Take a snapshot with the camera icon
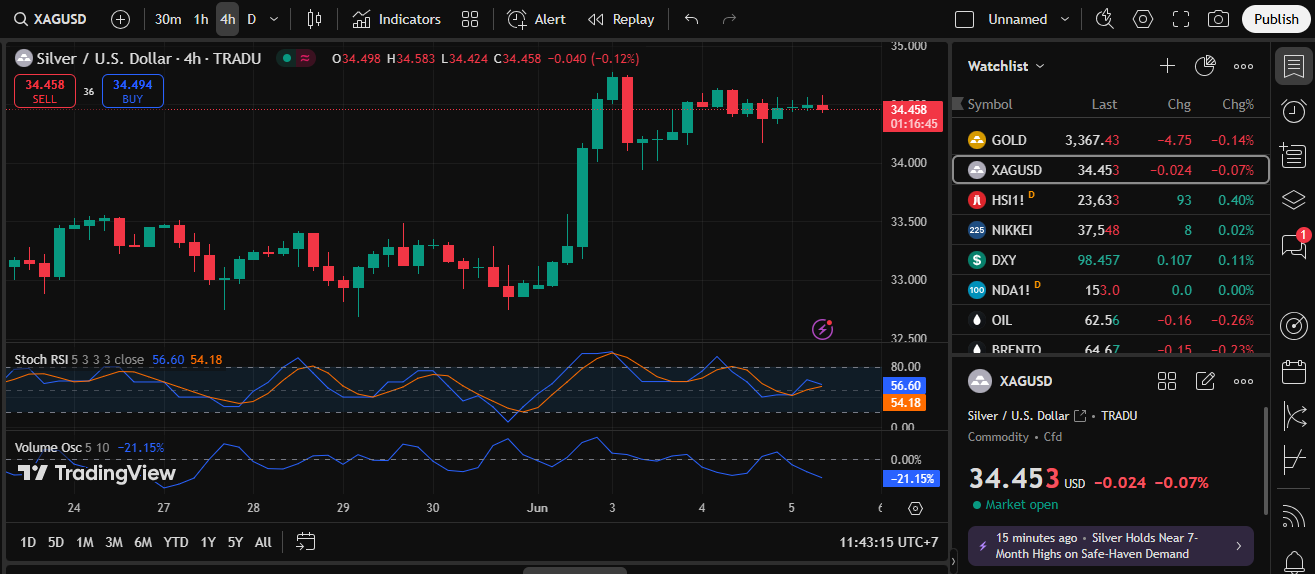Viewport: 1315px width, 574px height. (x=1218, y=19)
